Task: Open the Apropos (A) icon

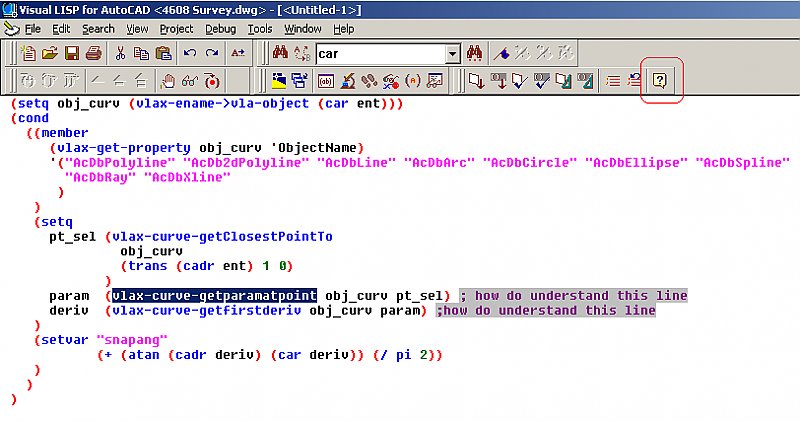Action: [413, 81]
